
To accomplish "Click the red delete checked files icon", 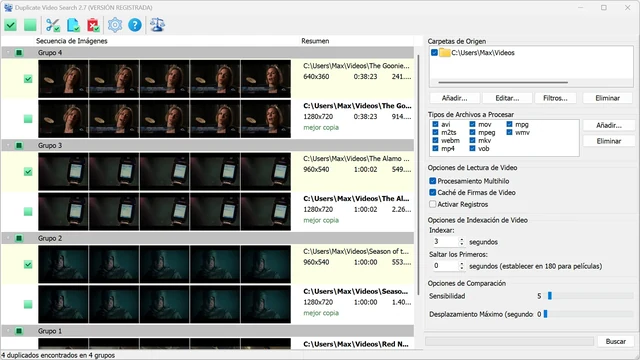I will [93, 25].
